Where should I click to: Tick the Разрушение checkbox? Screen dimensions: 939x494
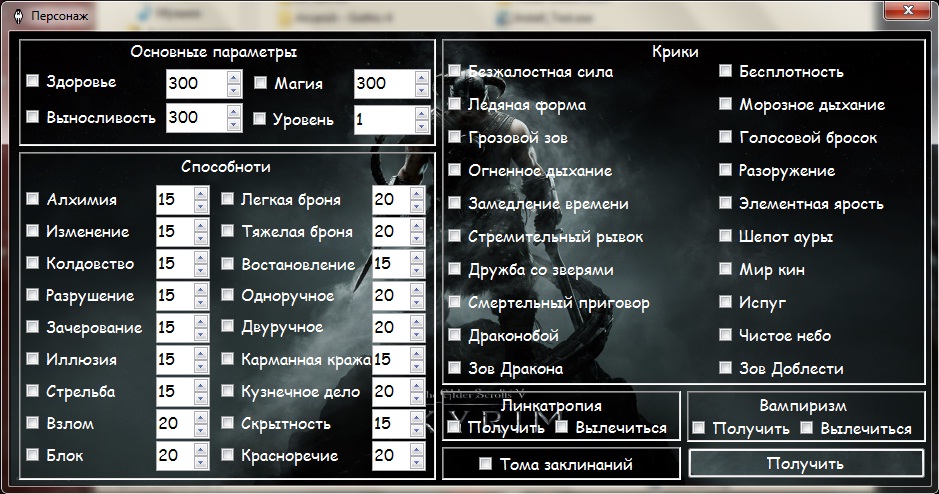pyautogui.click(x=33, y=294)
